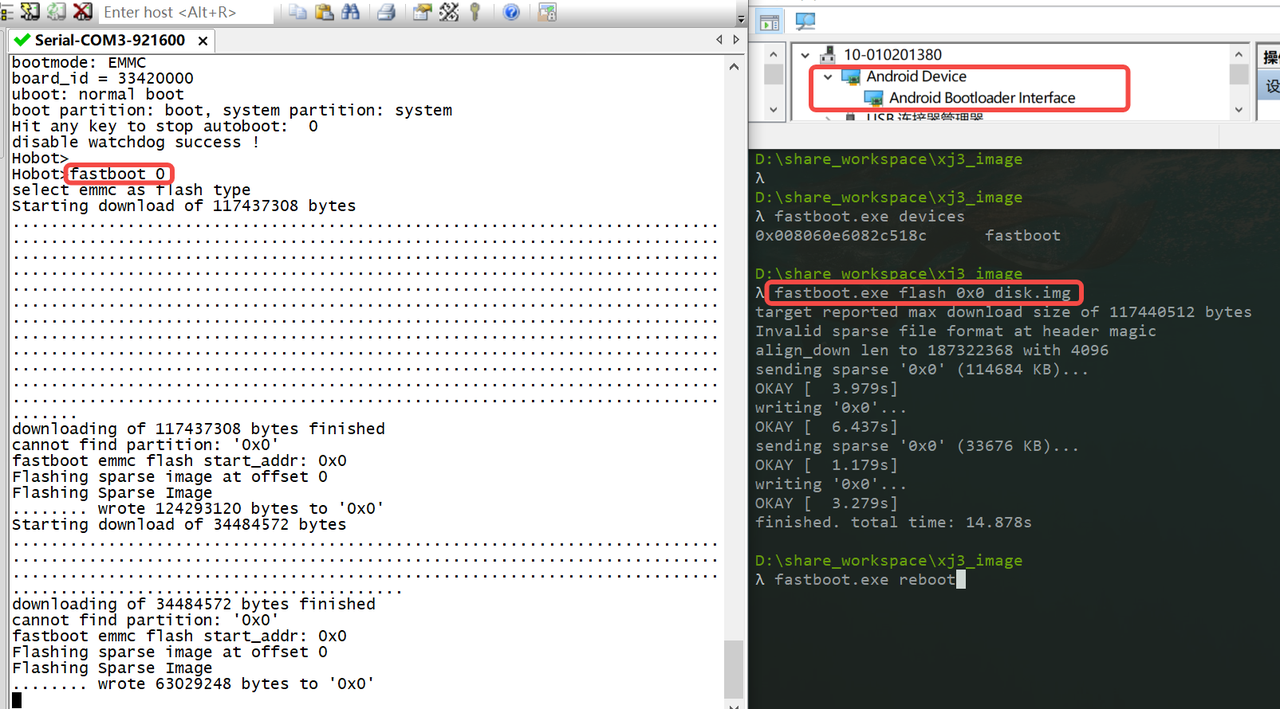1280x709 pixels.
Task: Click terminal scrollbar up arrow
Action: click(735, 66)
